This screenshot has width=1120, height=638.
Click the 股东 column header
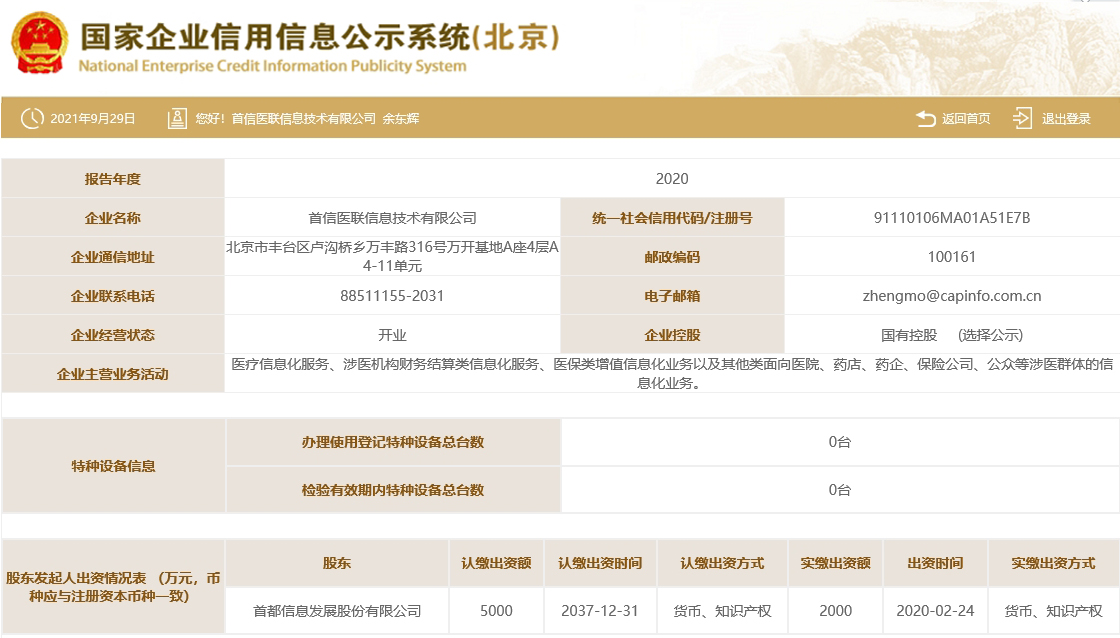(x=336, y=563)
